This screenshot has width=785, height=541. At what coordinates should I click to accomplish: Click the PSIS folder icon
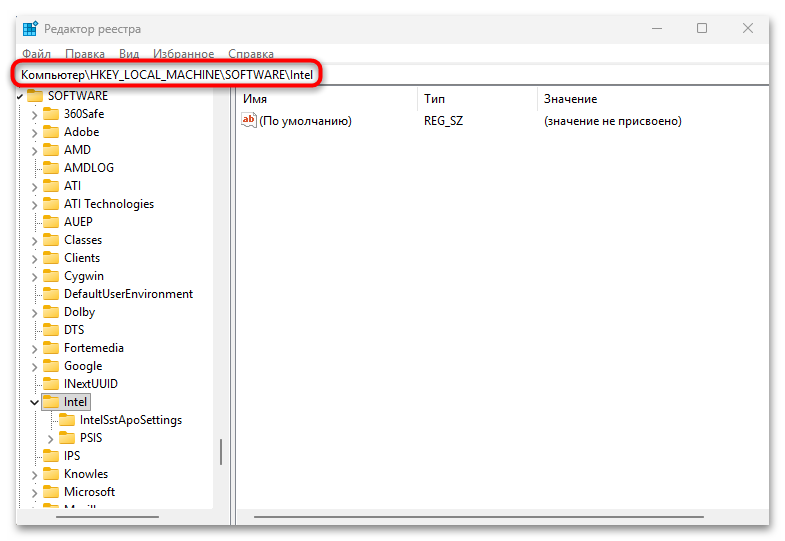pyautogui.click(x=67, y=438)
